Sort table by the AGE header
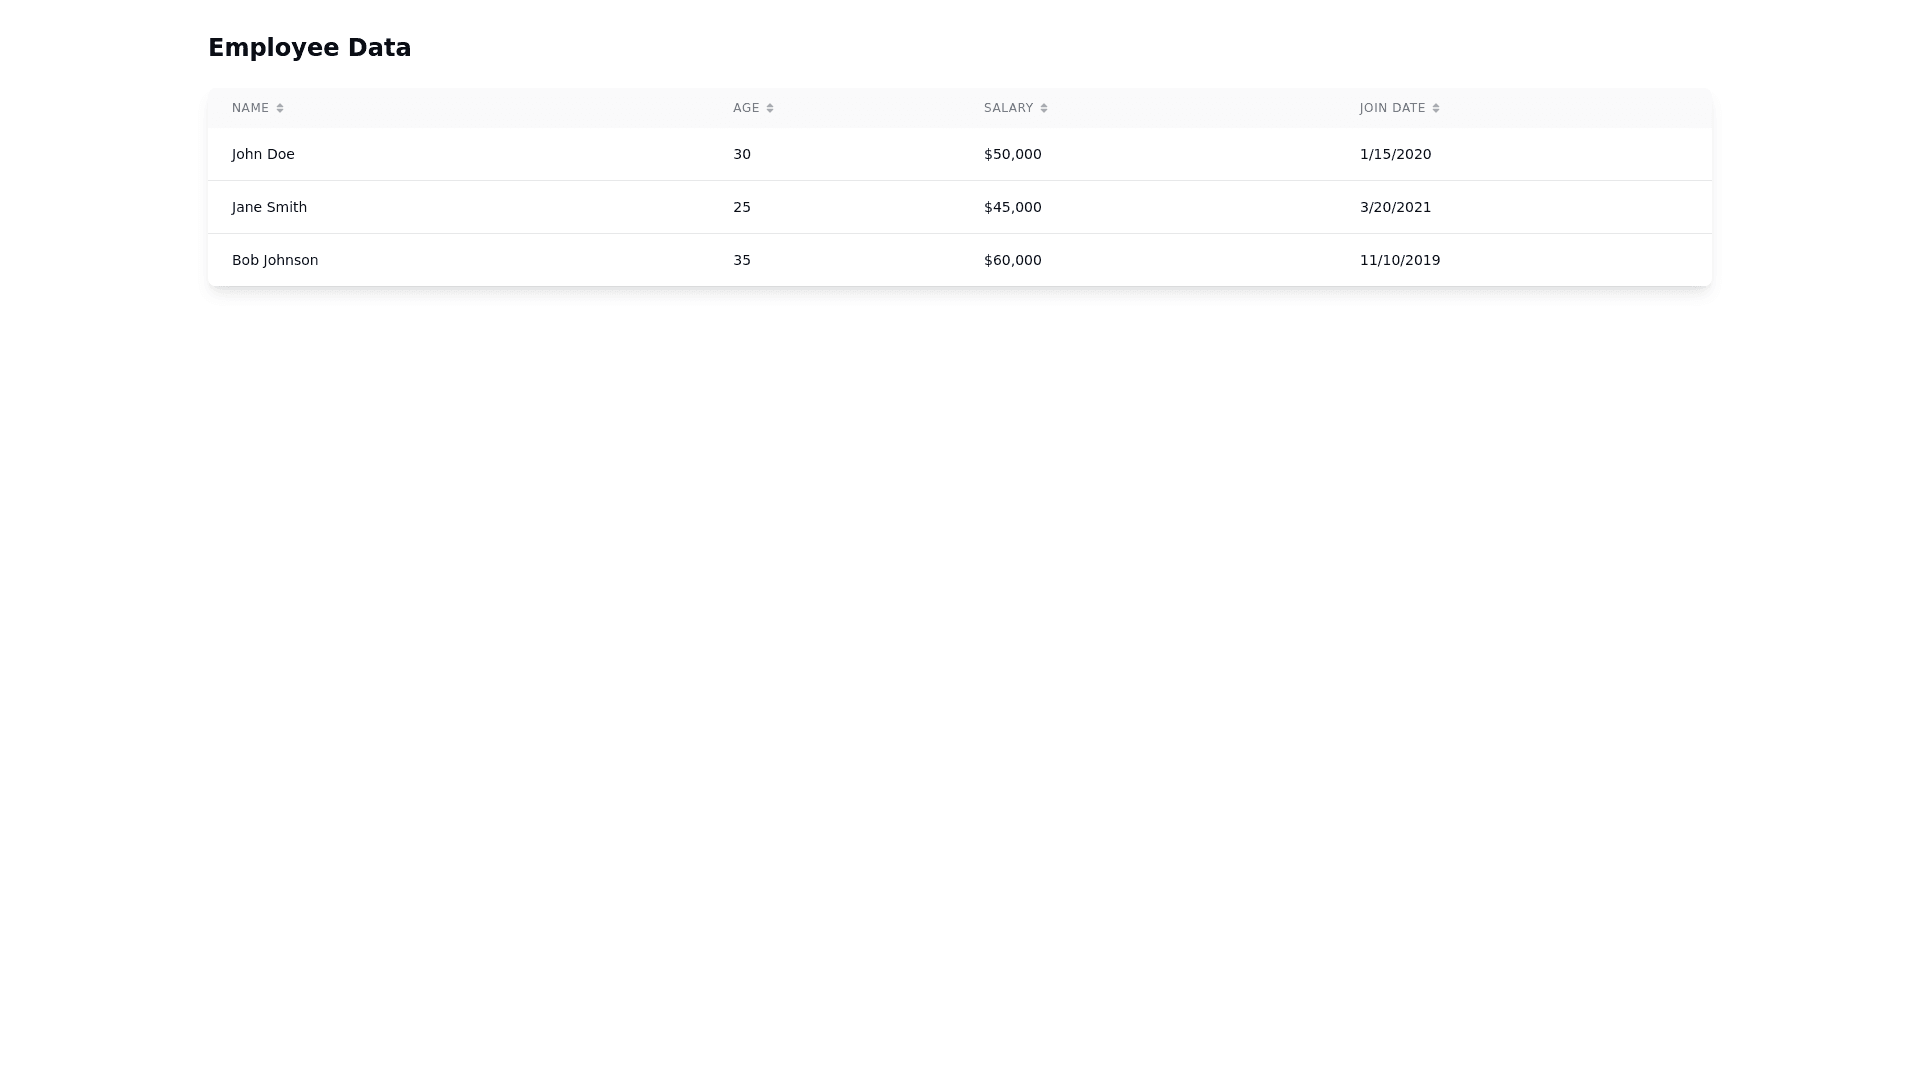 (746, 108)
